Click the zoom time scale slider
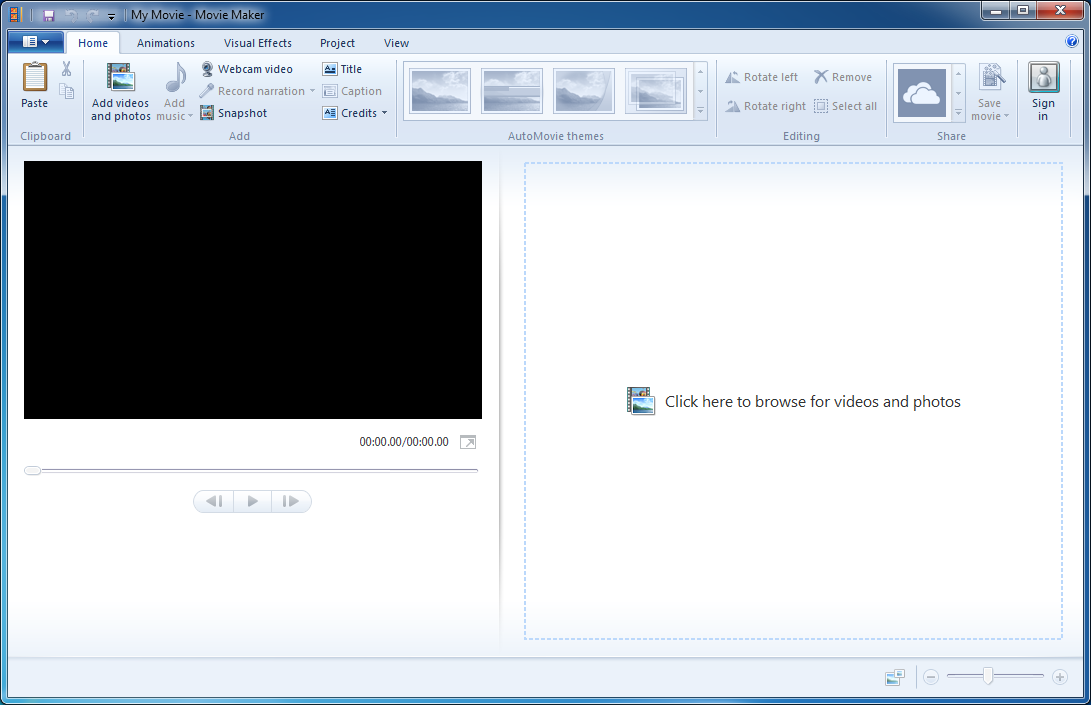 [988, 676]
